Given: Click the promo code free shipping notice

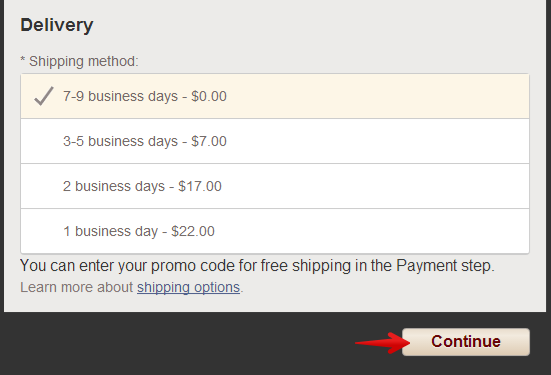Looking at the screenshot, I should (x=257, y=266).
